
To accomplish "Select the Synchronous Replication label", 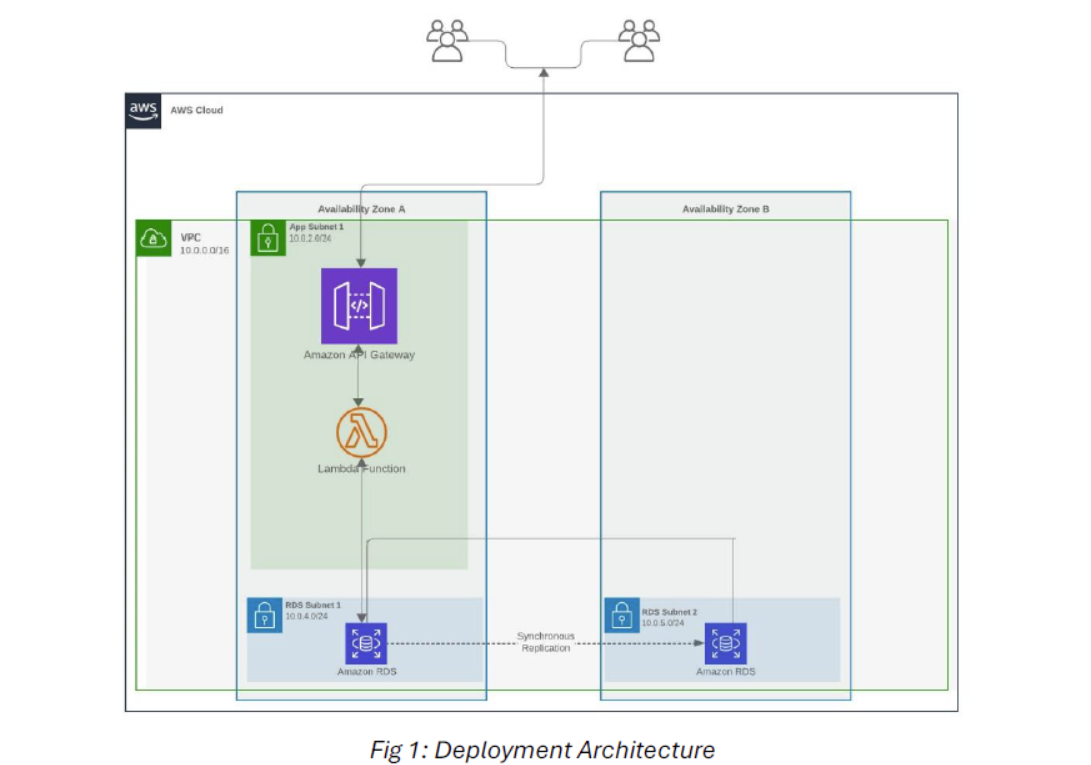I will tap(545, 642).
